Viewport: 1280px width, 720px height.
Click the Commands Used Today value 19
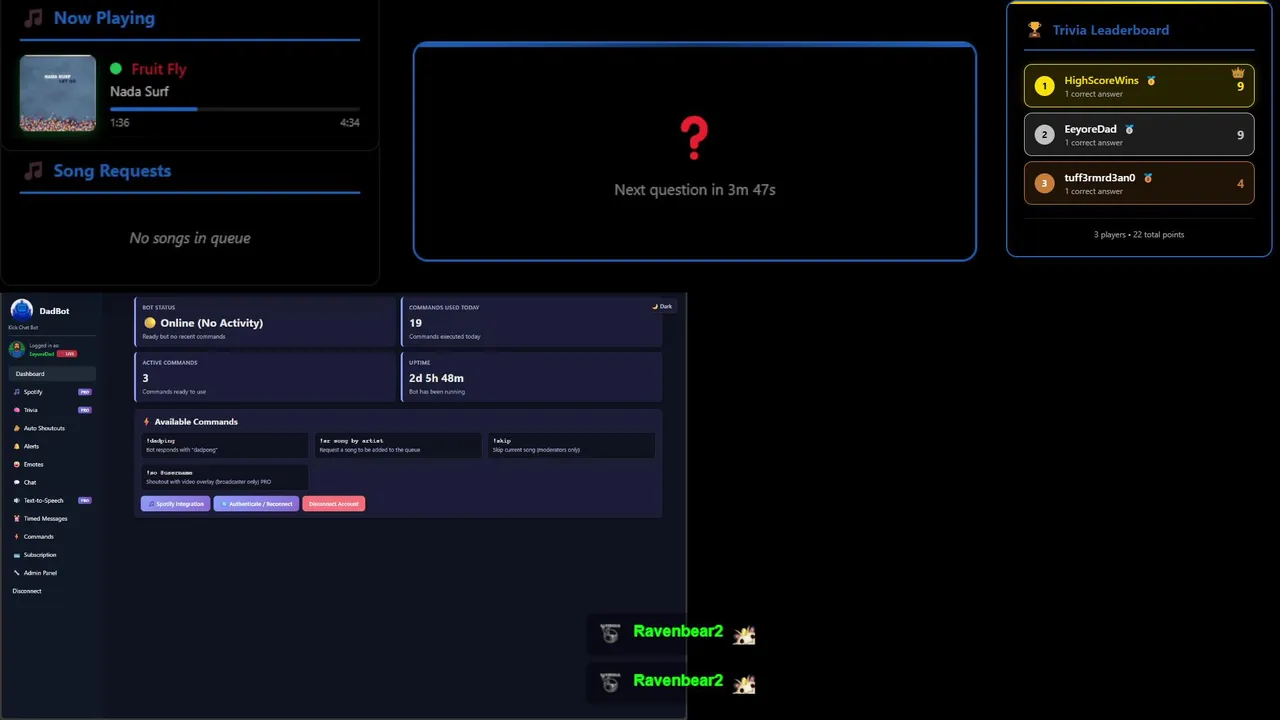pyautogui.click(x=415, y=323)
